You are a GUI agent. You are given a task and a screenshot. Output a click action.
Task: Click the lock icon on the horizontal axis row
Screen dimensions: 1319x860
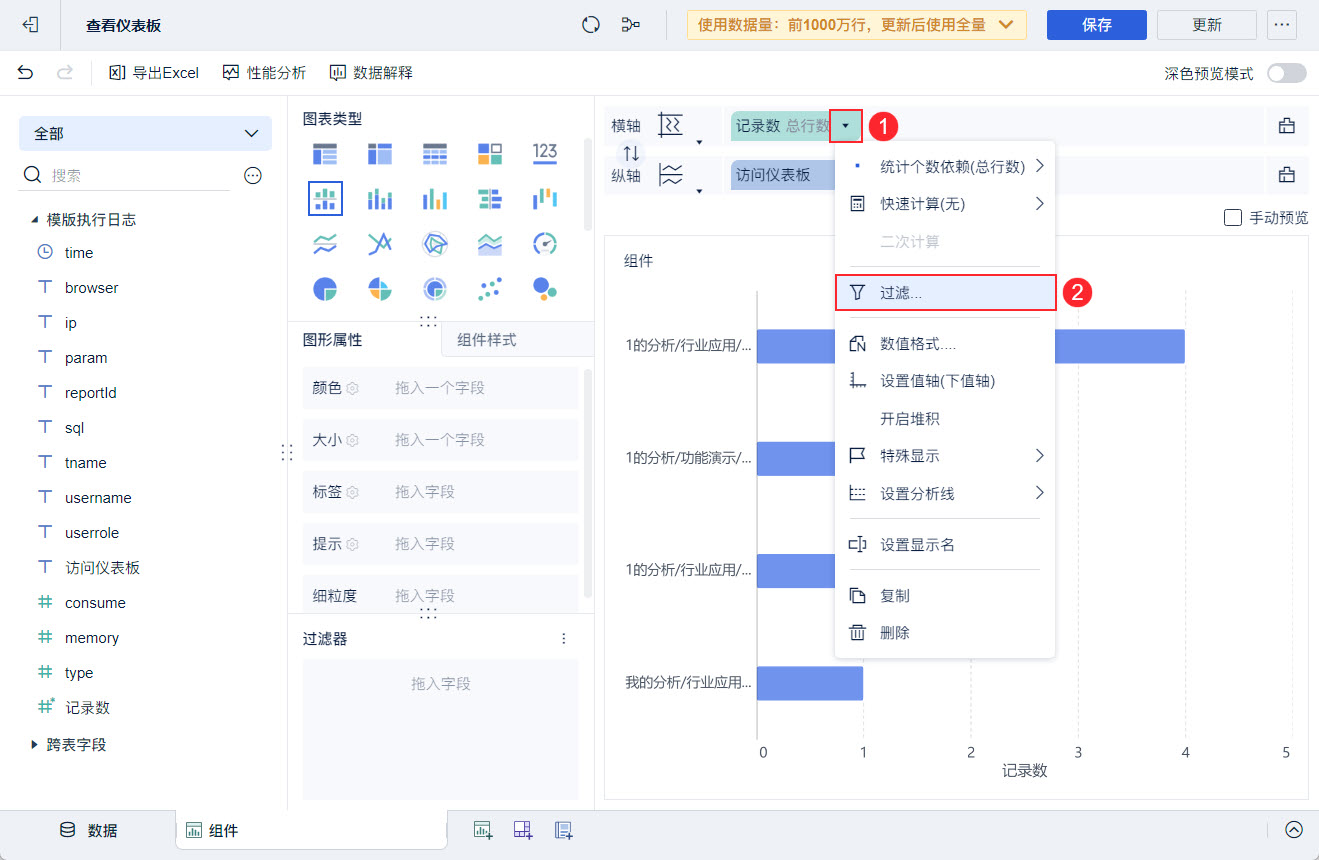click(1286, 126)
